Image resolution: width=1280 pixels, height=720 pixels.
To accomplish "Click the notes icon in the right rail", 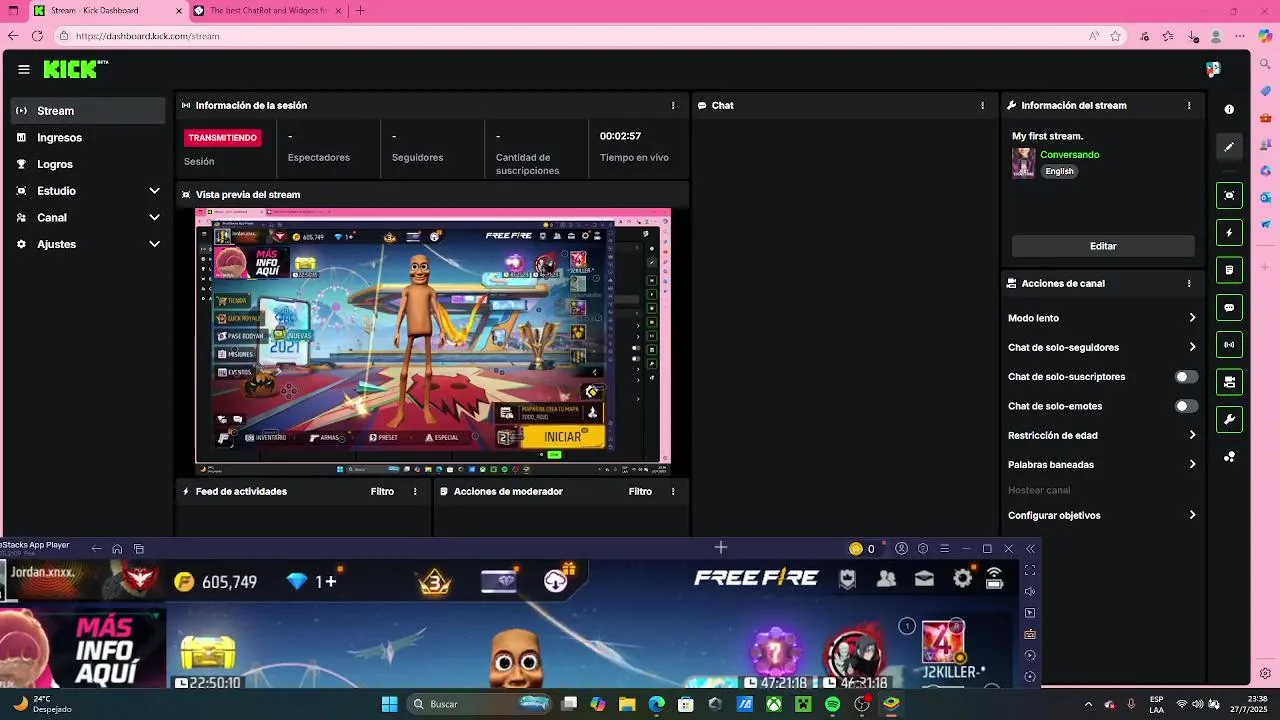I will pos(1229,270).
